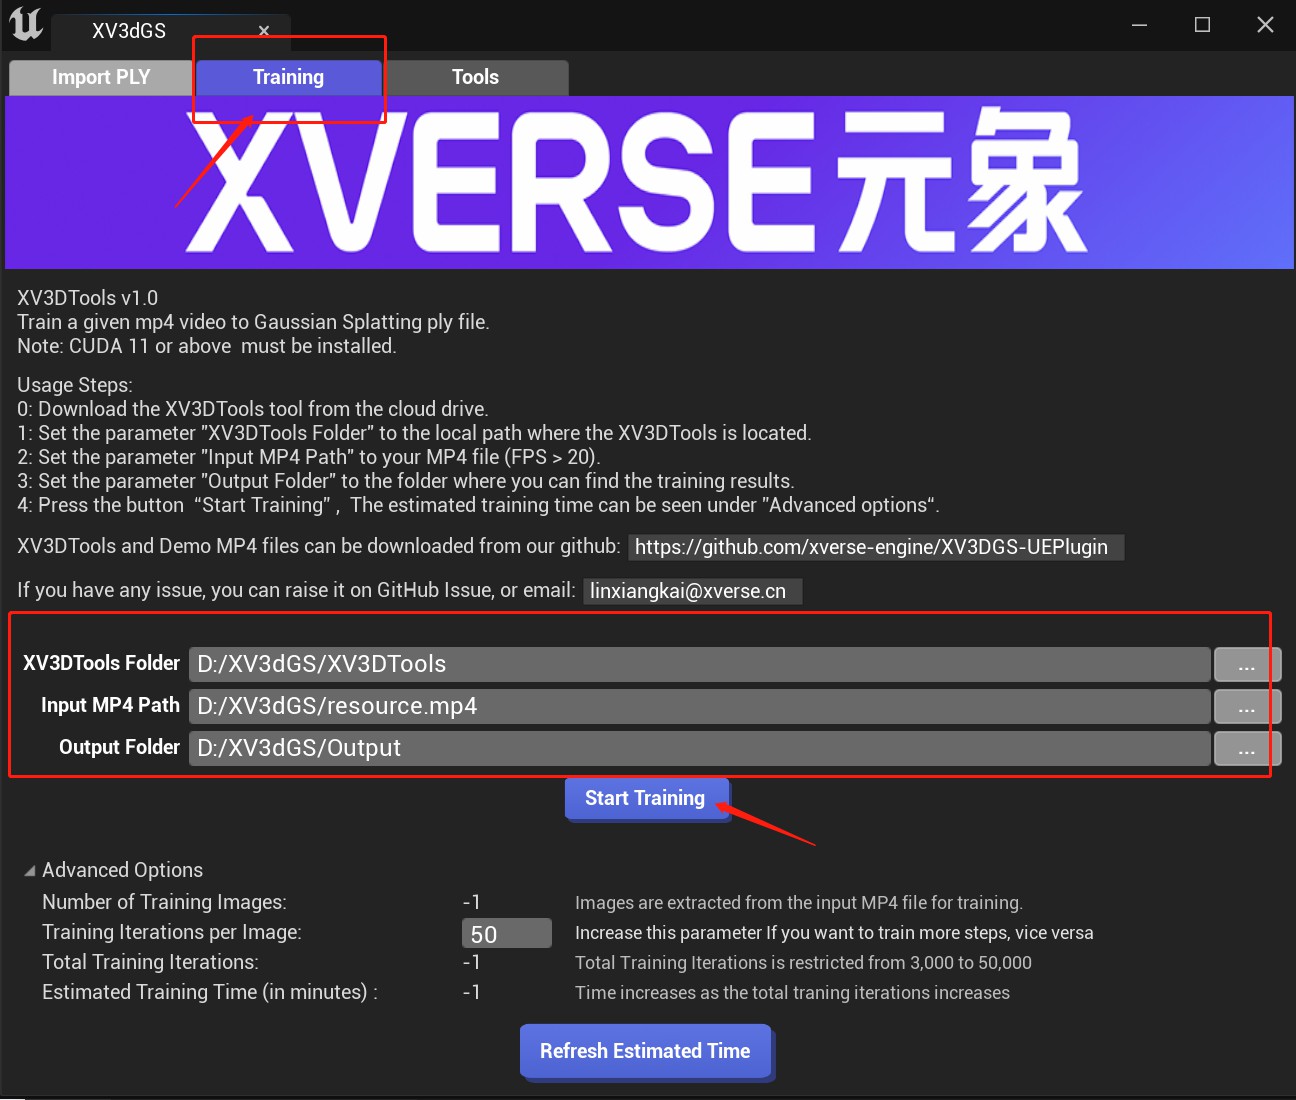Open the Training tab

pos(288,77)
